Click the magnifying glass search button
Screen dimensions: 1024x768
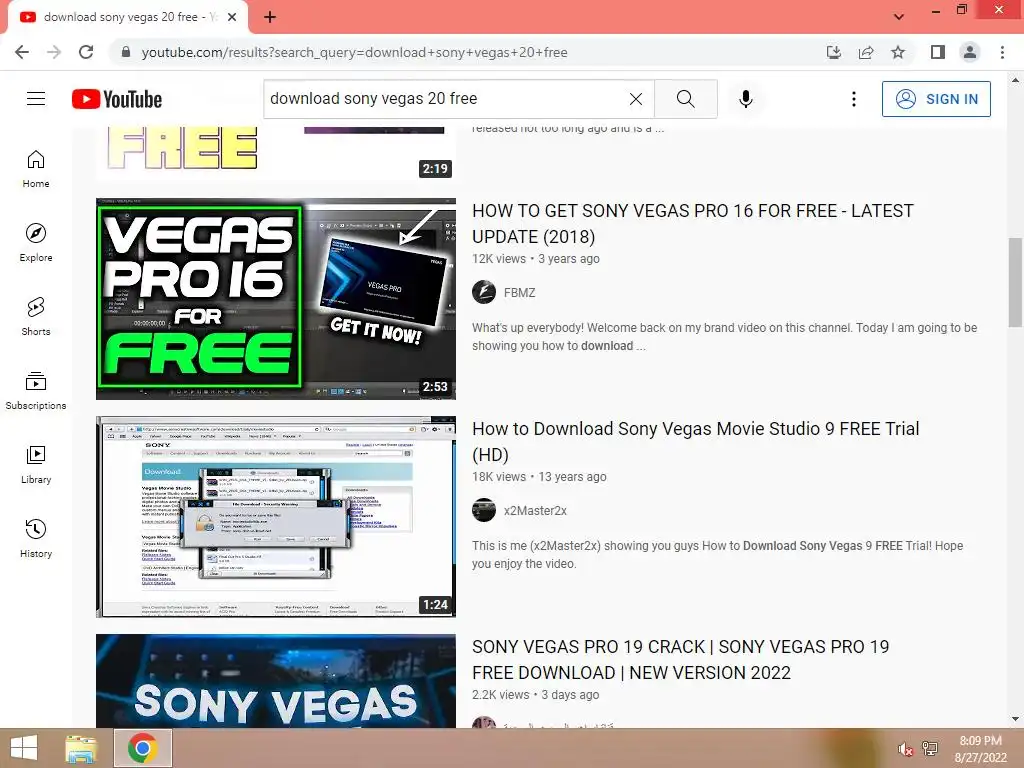pyautogui.click(x=686, y=99)
